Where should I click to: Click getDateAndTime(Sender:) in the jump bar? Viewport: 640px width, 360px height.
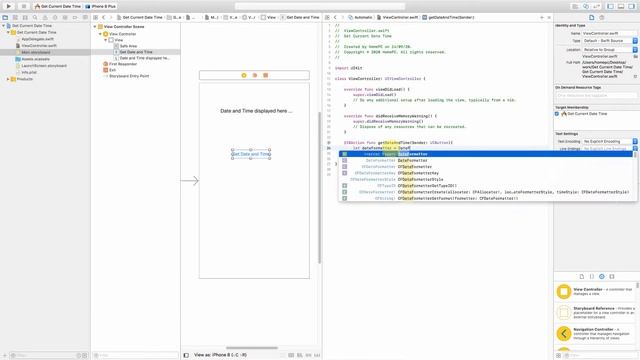pos(448,18)
